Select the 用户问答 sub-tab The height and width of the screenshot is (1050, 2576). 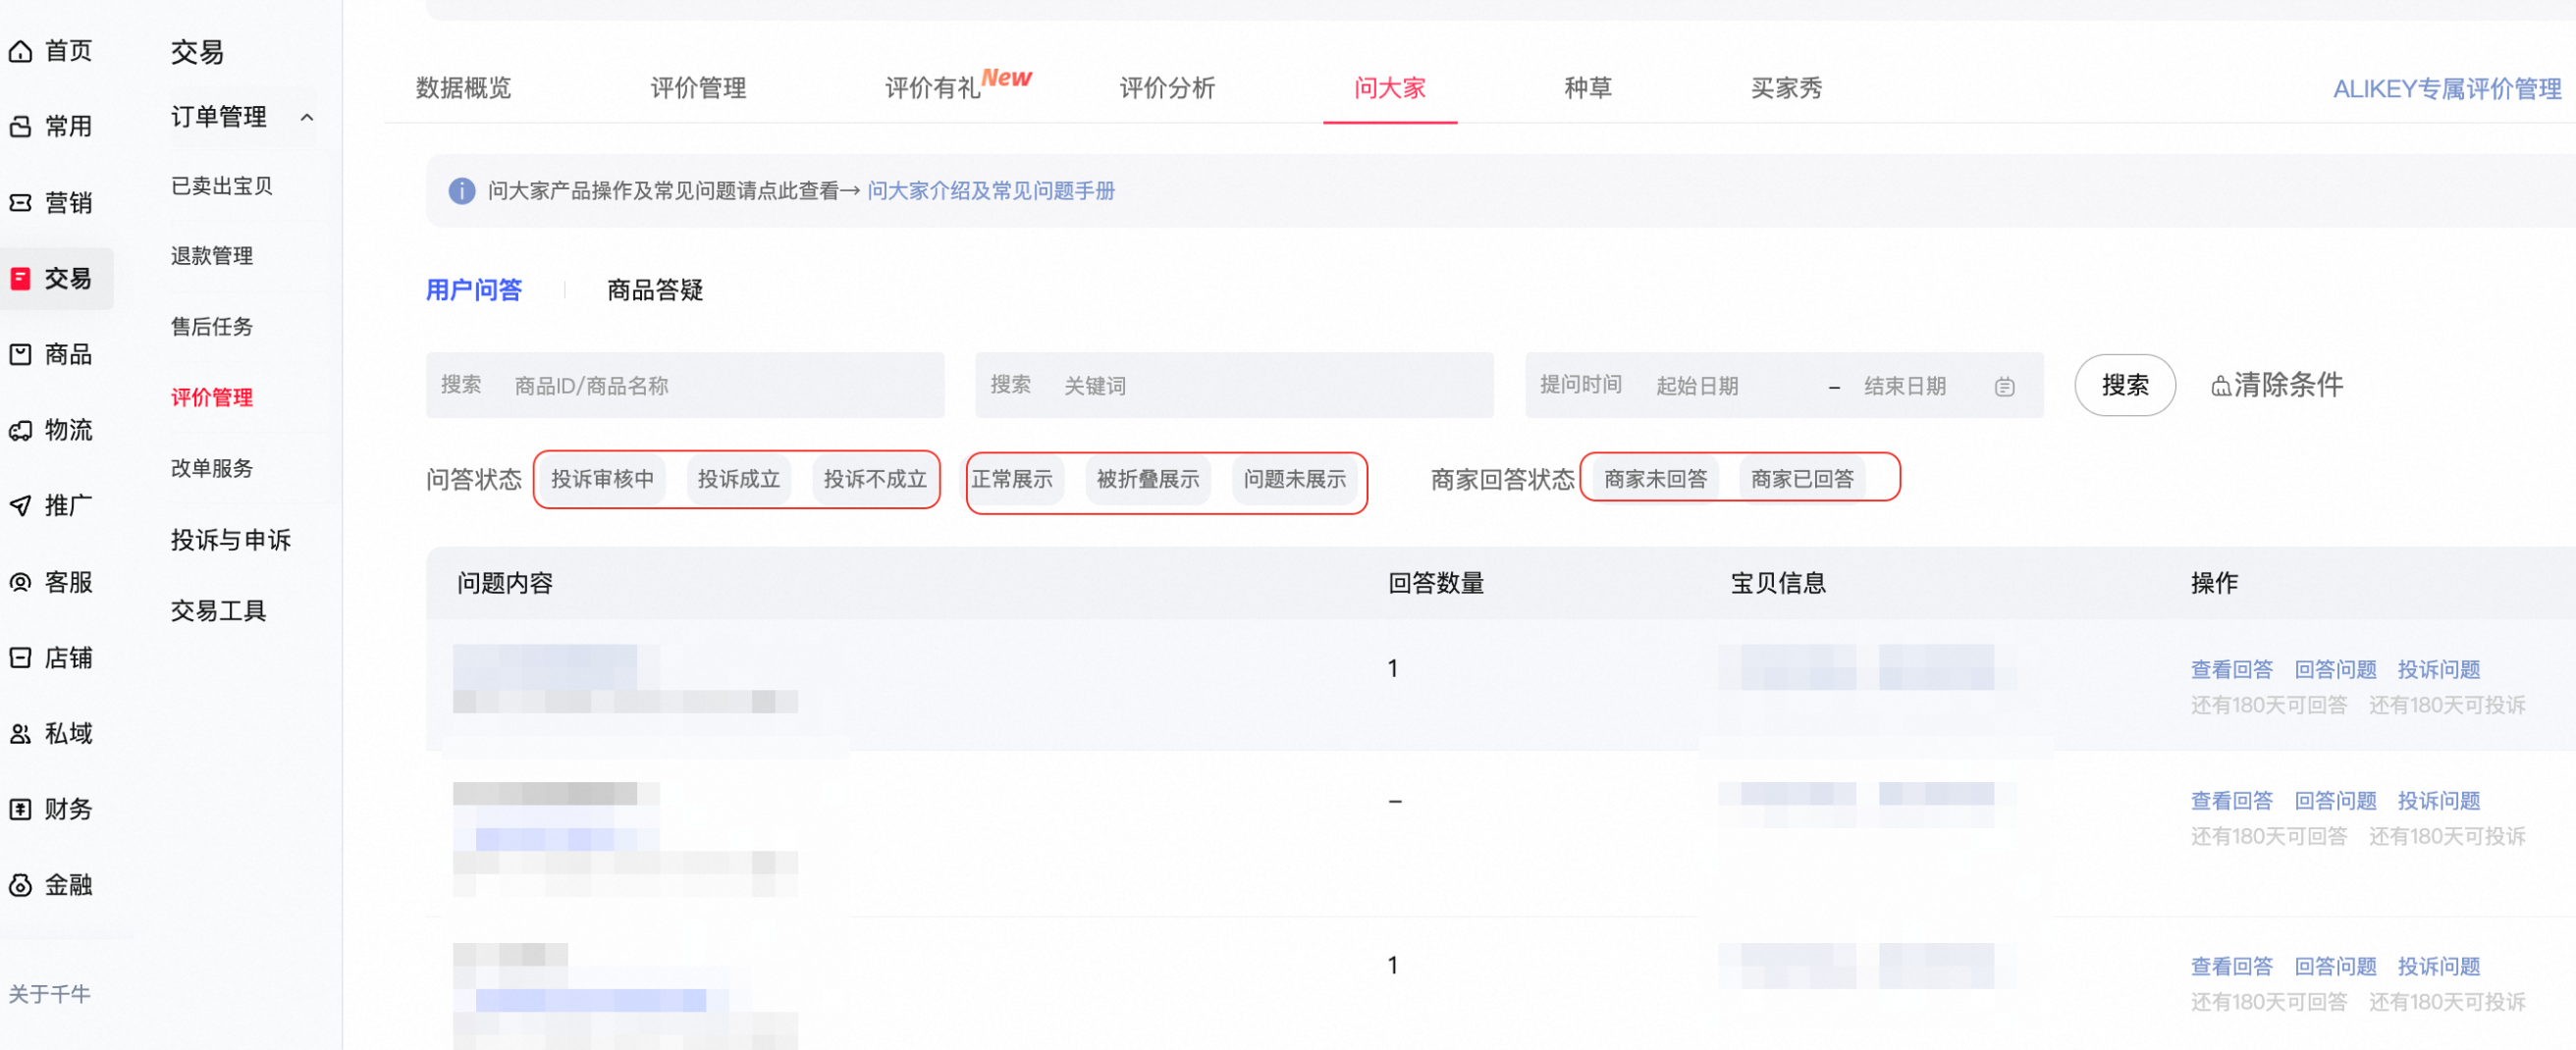474,290
